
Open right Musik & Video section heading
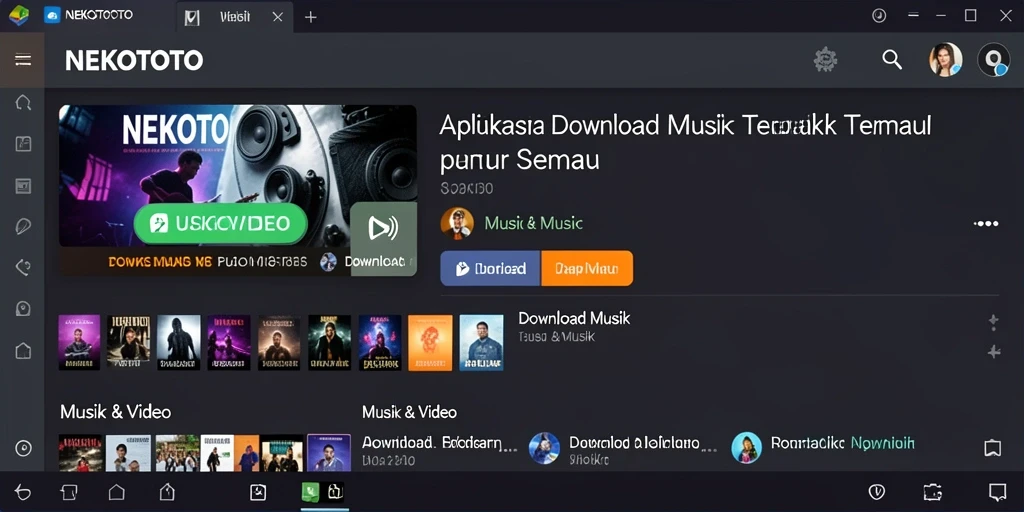pyautogui.click(x=409, y=412)
